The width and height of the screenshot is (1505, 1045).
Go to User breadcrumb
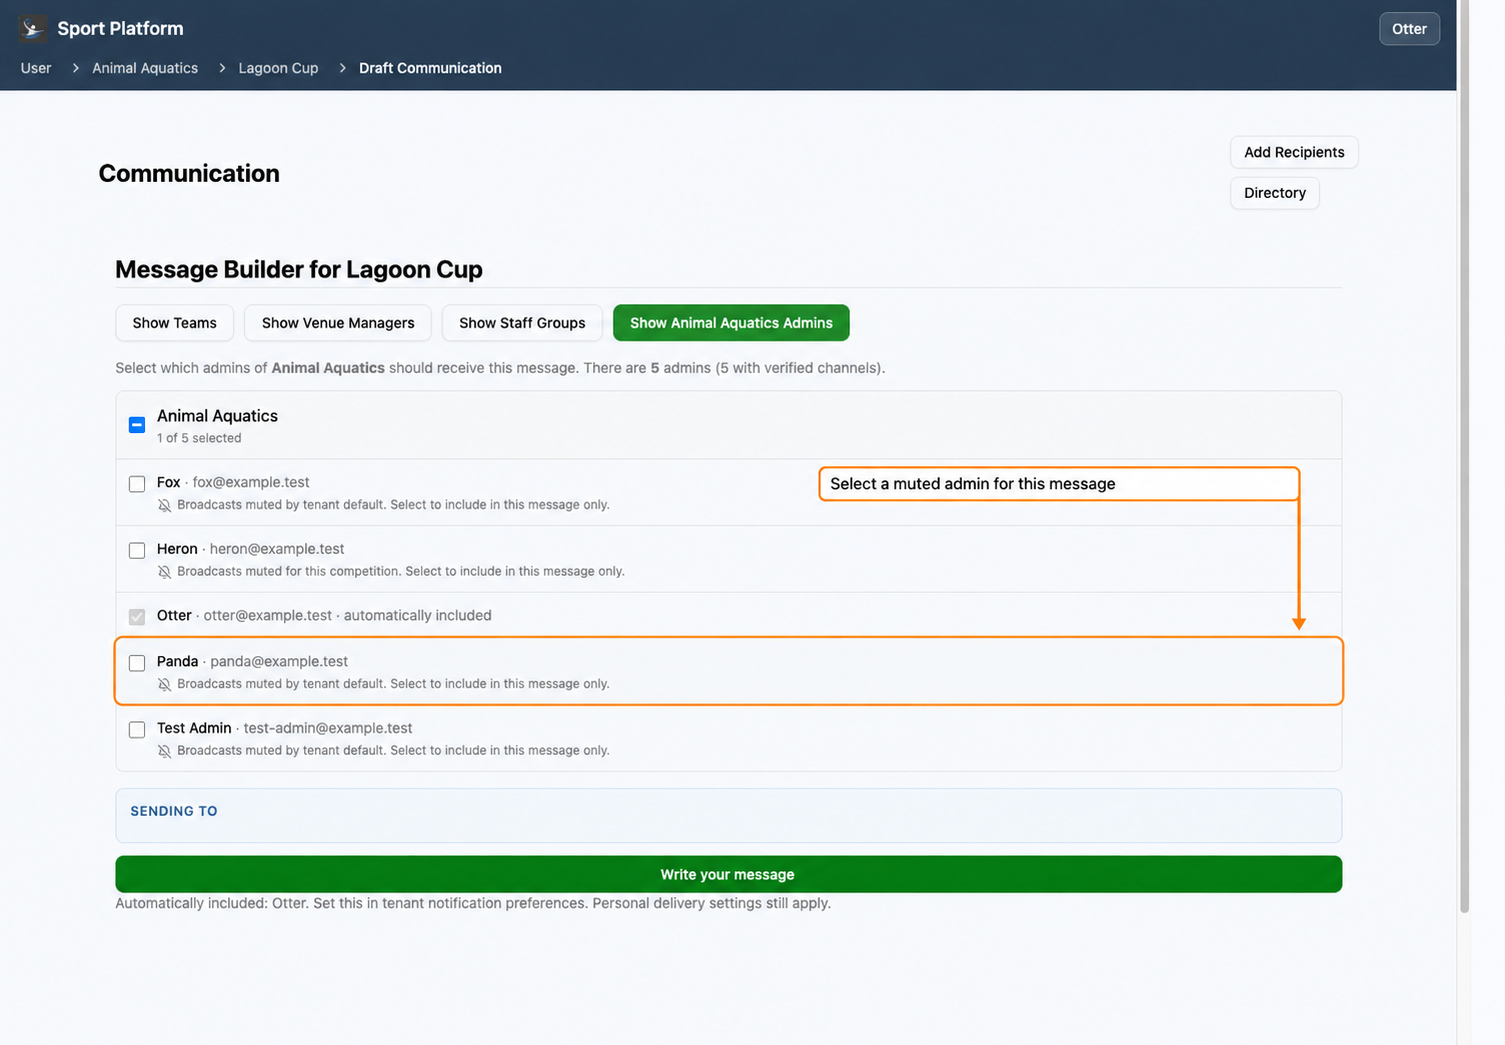pos(36,68)
